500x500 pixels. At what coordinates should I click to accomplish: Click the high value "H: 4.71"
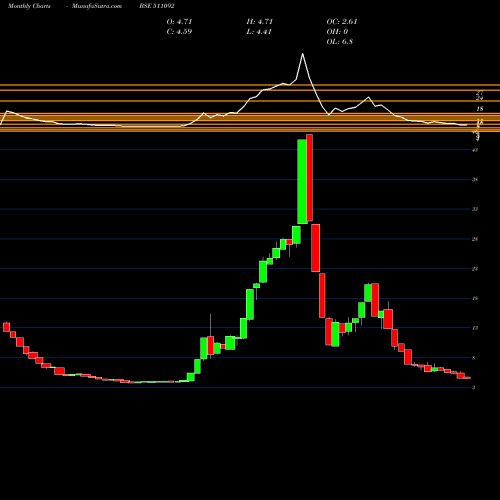[x=260, y=22]
